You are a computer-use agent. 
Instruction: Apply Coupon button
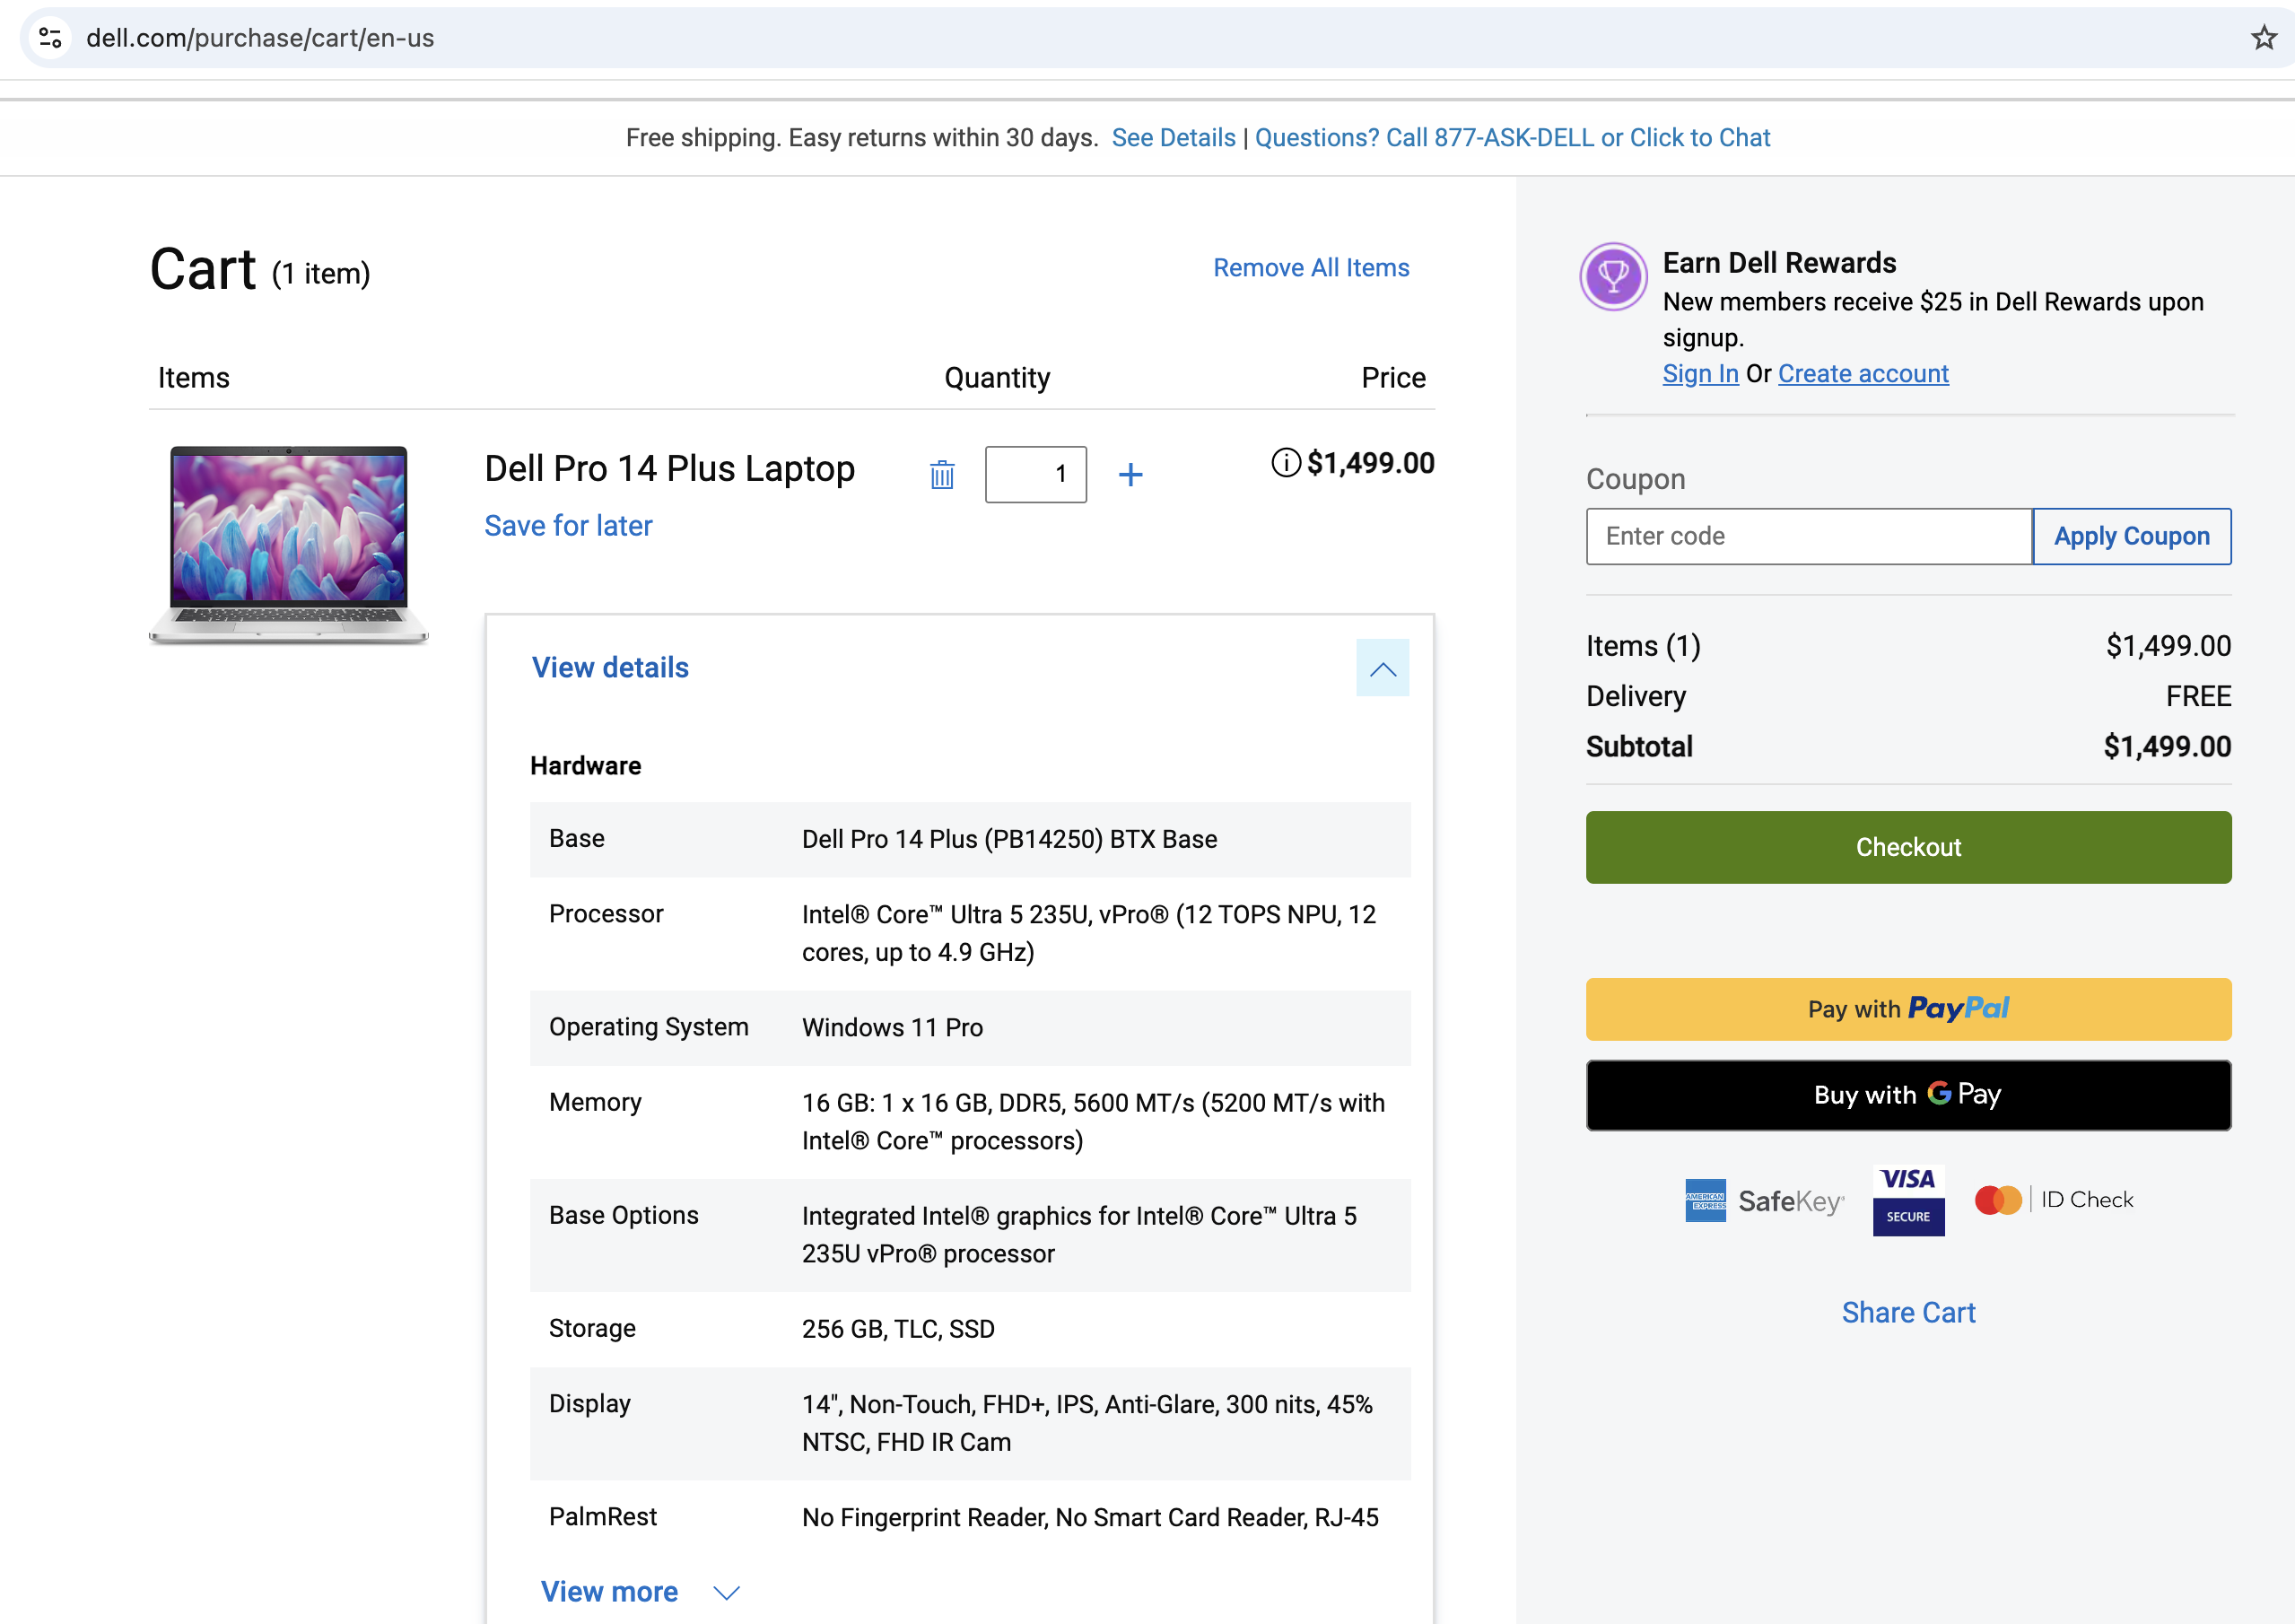click(x=2131, y=537)
